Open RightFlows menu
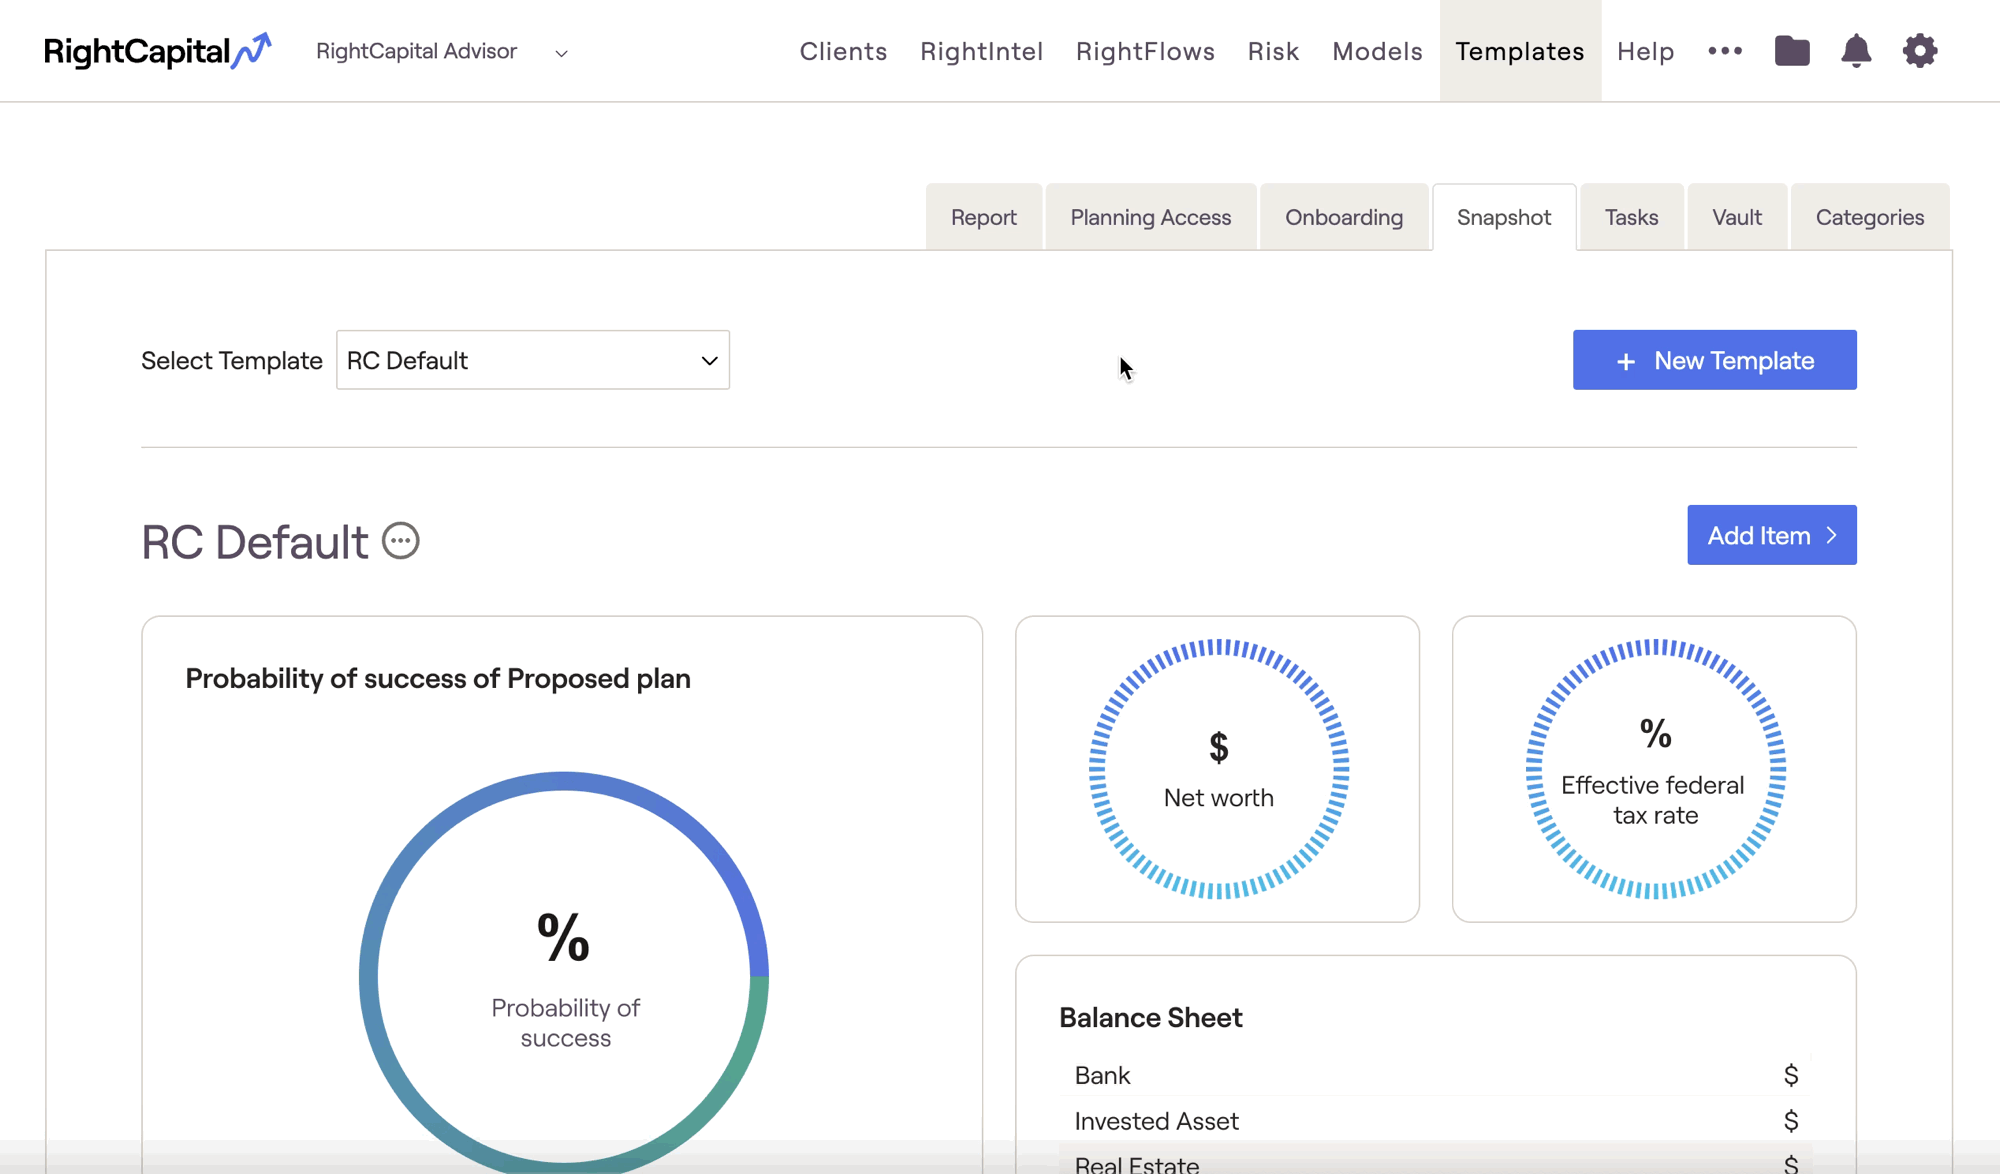Viewport: 2000px width, 1174px height. (1145, 51)
